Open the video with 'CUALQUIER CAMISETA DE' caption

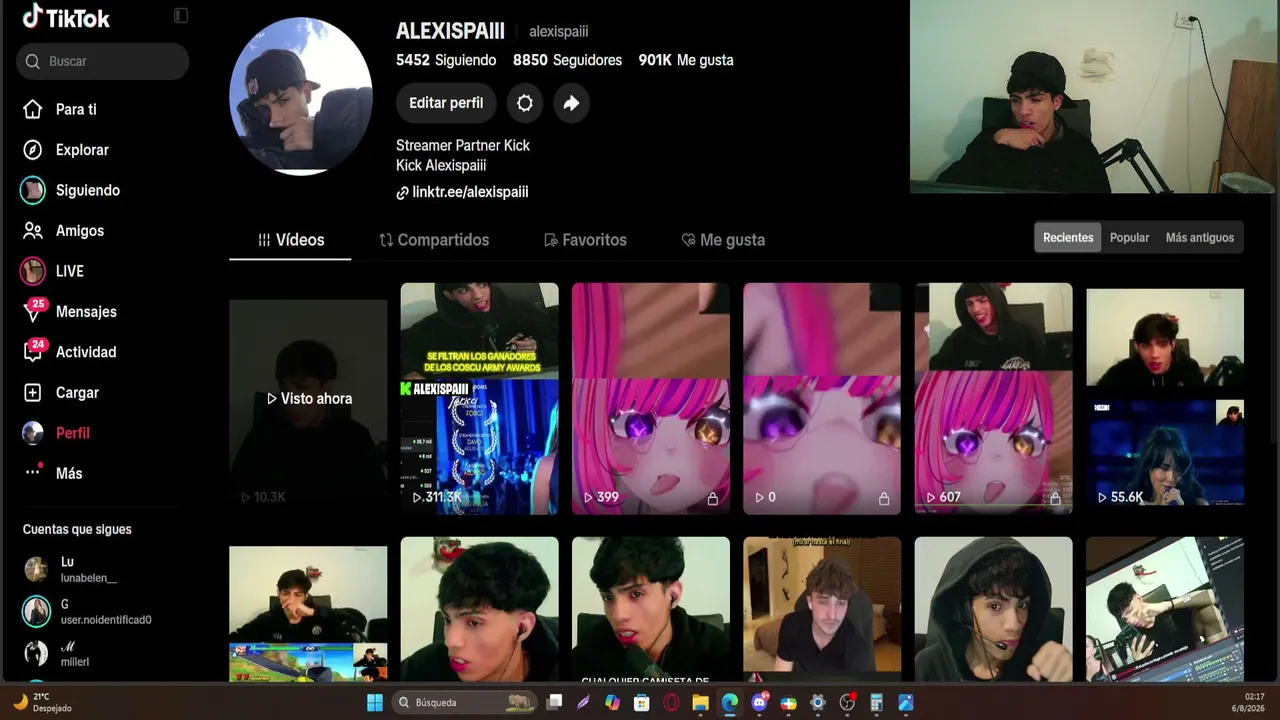coord(651,610)
